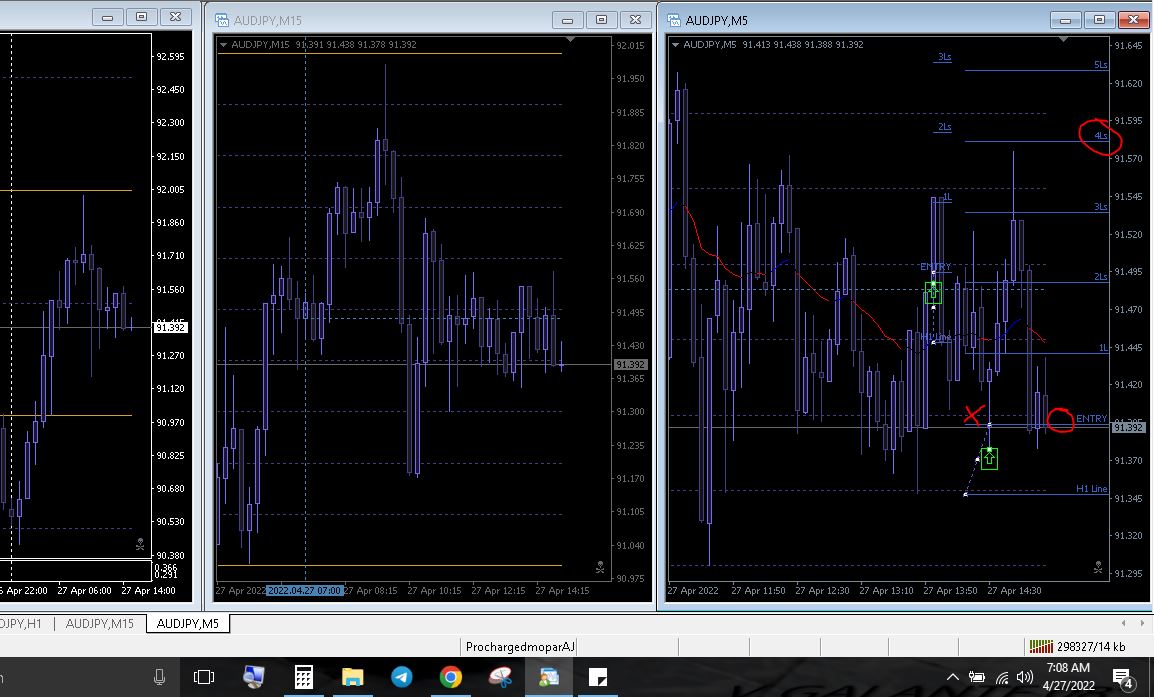Expand the AUDJPY,M5 chart header triangle menu
The width and height of the screenshot is (1154, 697).
(677, 44)
